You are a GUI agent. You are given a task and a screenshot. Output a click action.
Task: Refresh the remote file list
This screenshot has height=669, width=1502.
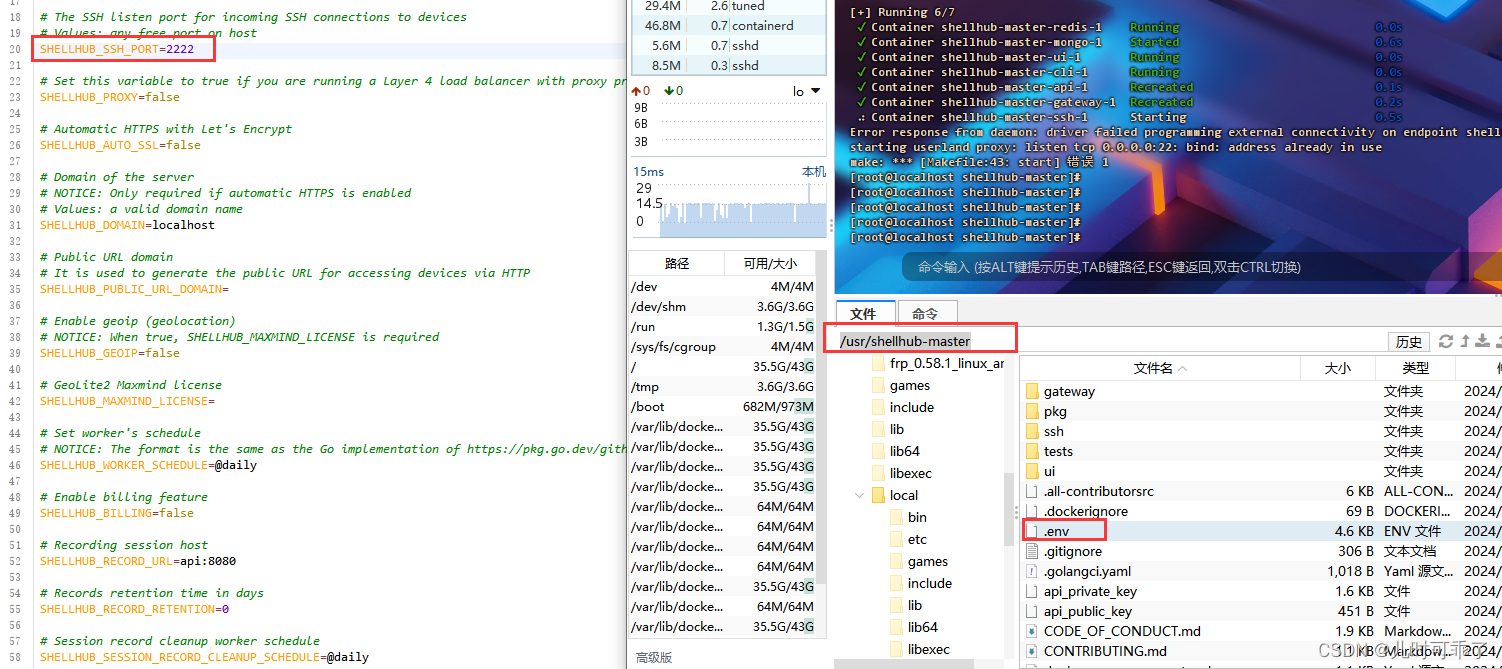pos(1446,341)
